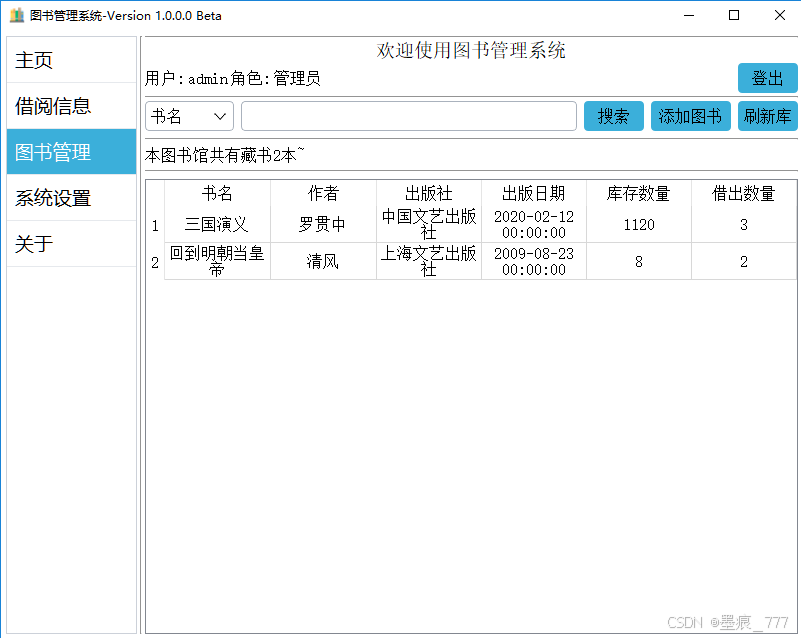Click the book app icon in title bar
This screenshot has height=638, width=801.
(17, 15)
